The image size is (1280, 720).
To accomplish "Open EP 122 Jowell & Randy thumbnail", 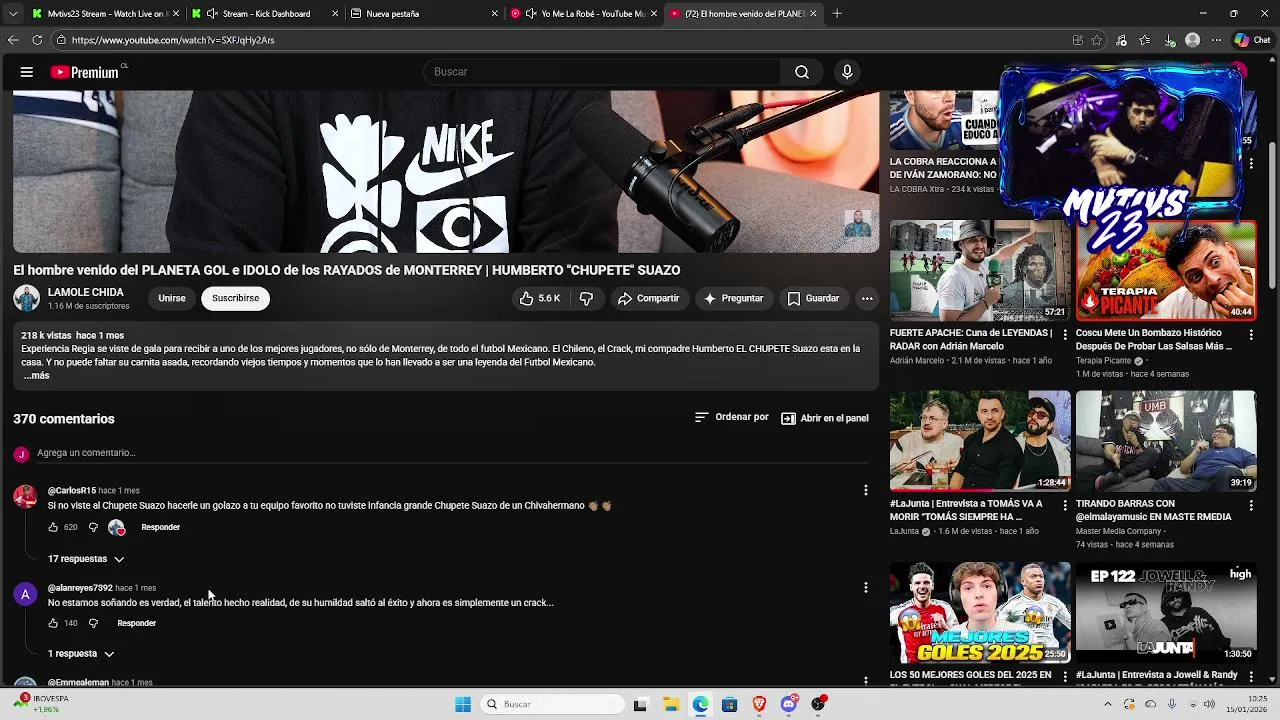I will pos(1166,612).
